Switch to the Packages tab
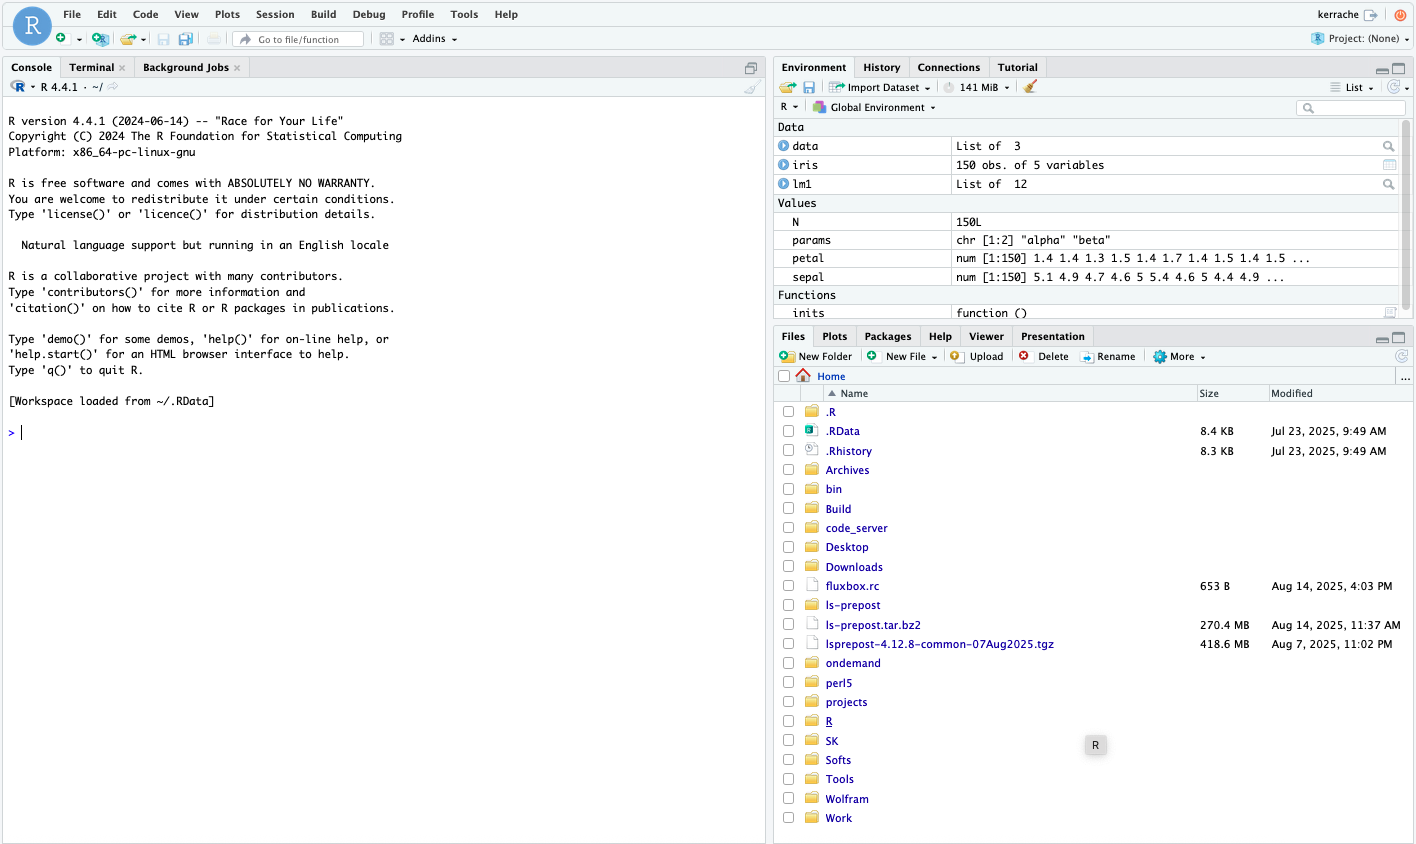Image resolution: width=1416 pixels, height=844 pixels. coord(888,337)
